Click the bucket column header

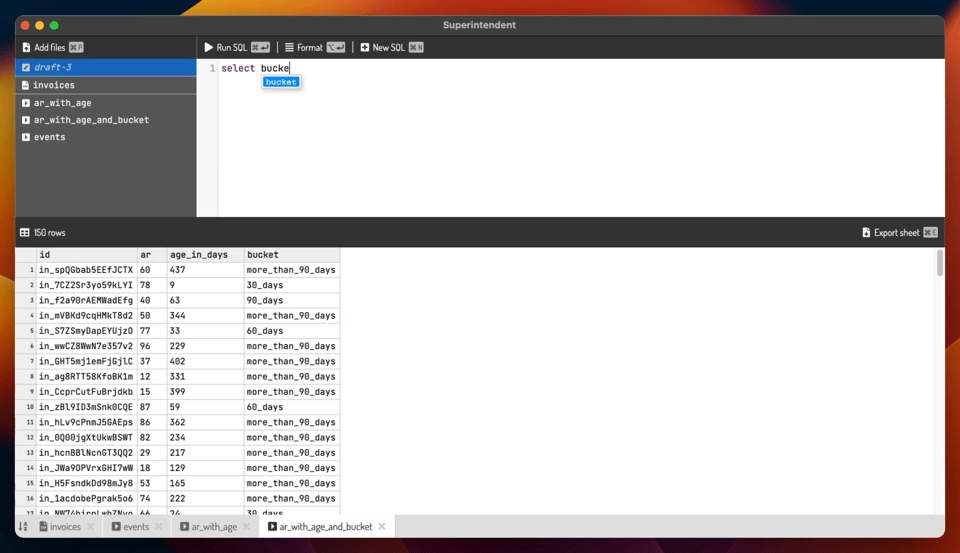point(263,255)
